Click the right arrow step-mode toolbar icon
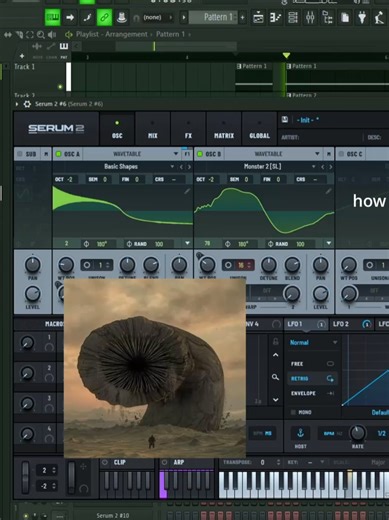The width and height of the screenshot is (389, 520). point(70,17)
